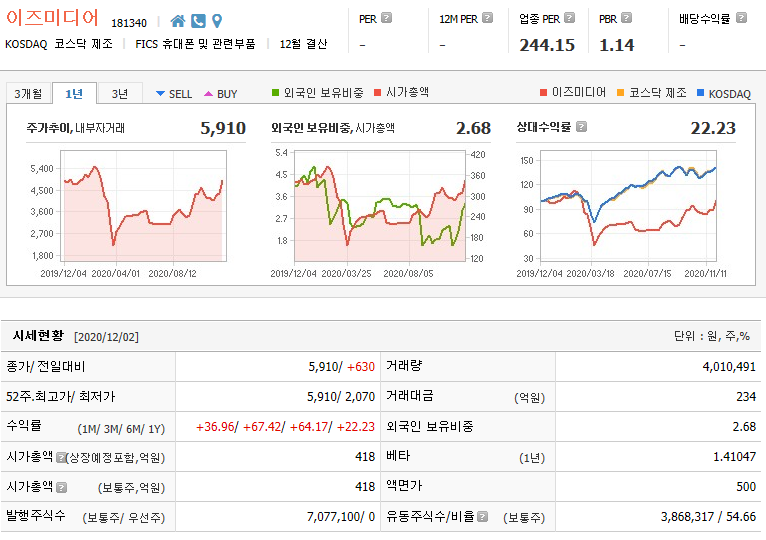
Task: Click the 주가추이 price value 5,910
Action: click(x=223, y=128)
